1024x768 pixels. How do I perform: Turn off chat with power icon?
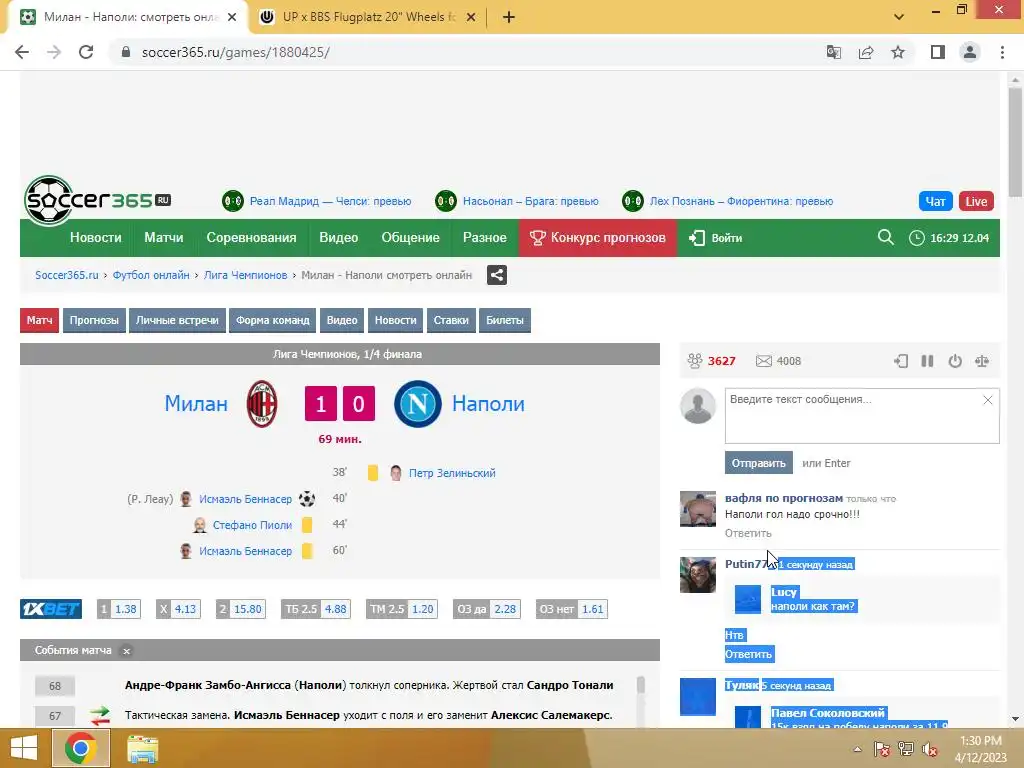click(x=955, y=360)
